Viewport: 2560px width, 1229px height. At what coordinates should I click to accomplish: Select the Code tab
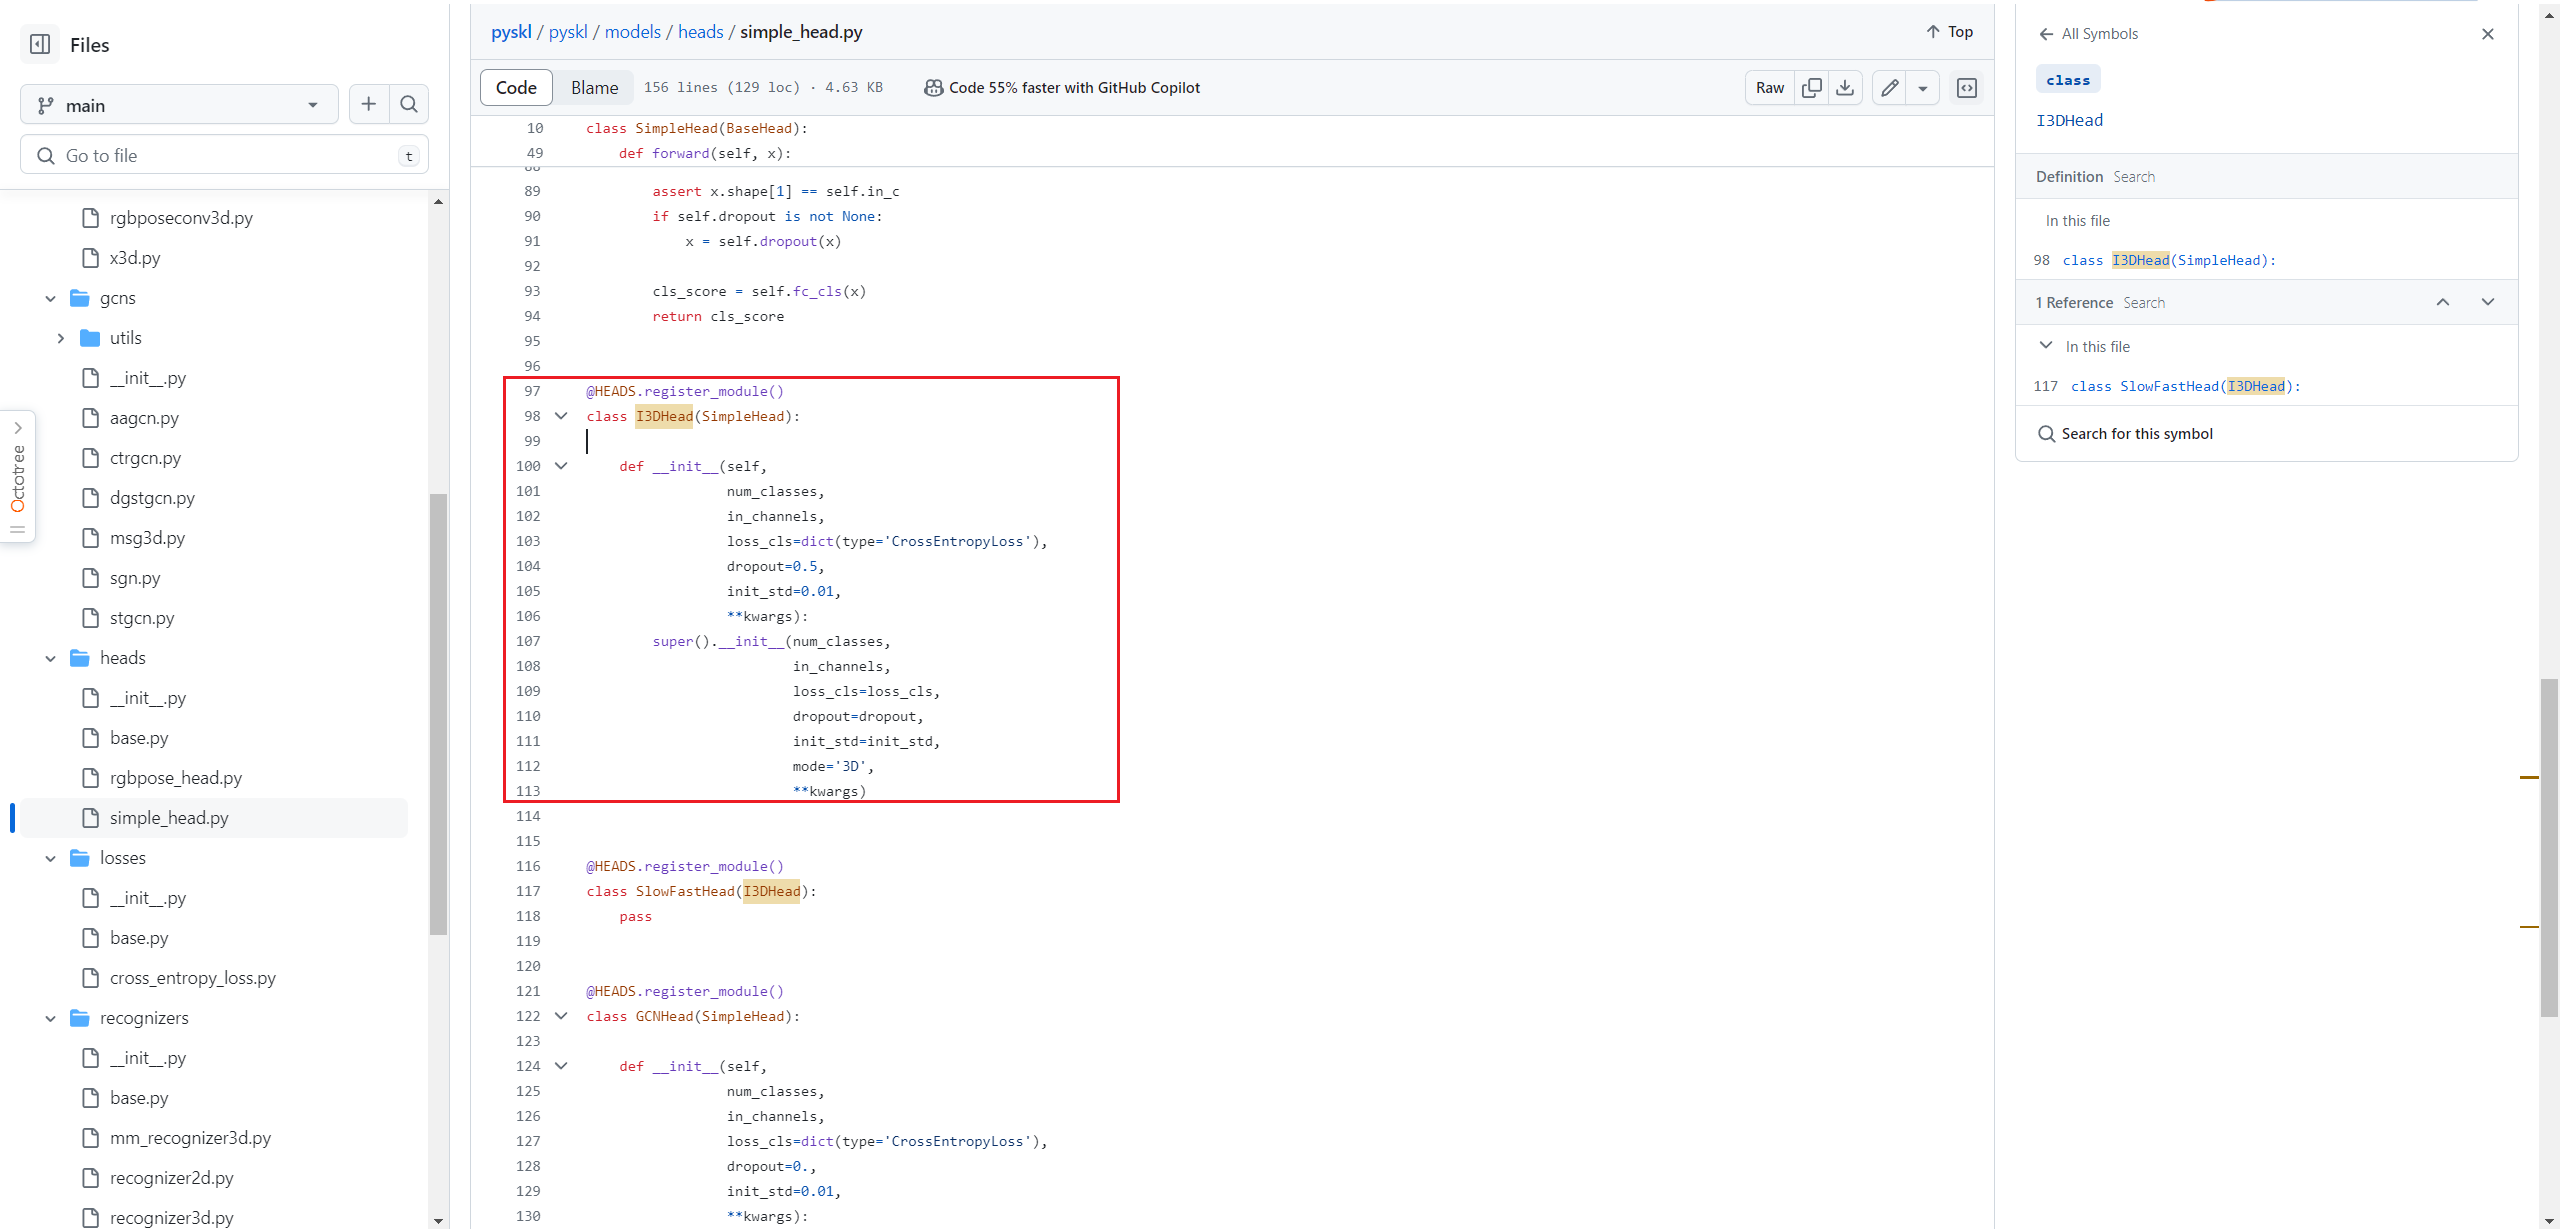pos(516,88)
